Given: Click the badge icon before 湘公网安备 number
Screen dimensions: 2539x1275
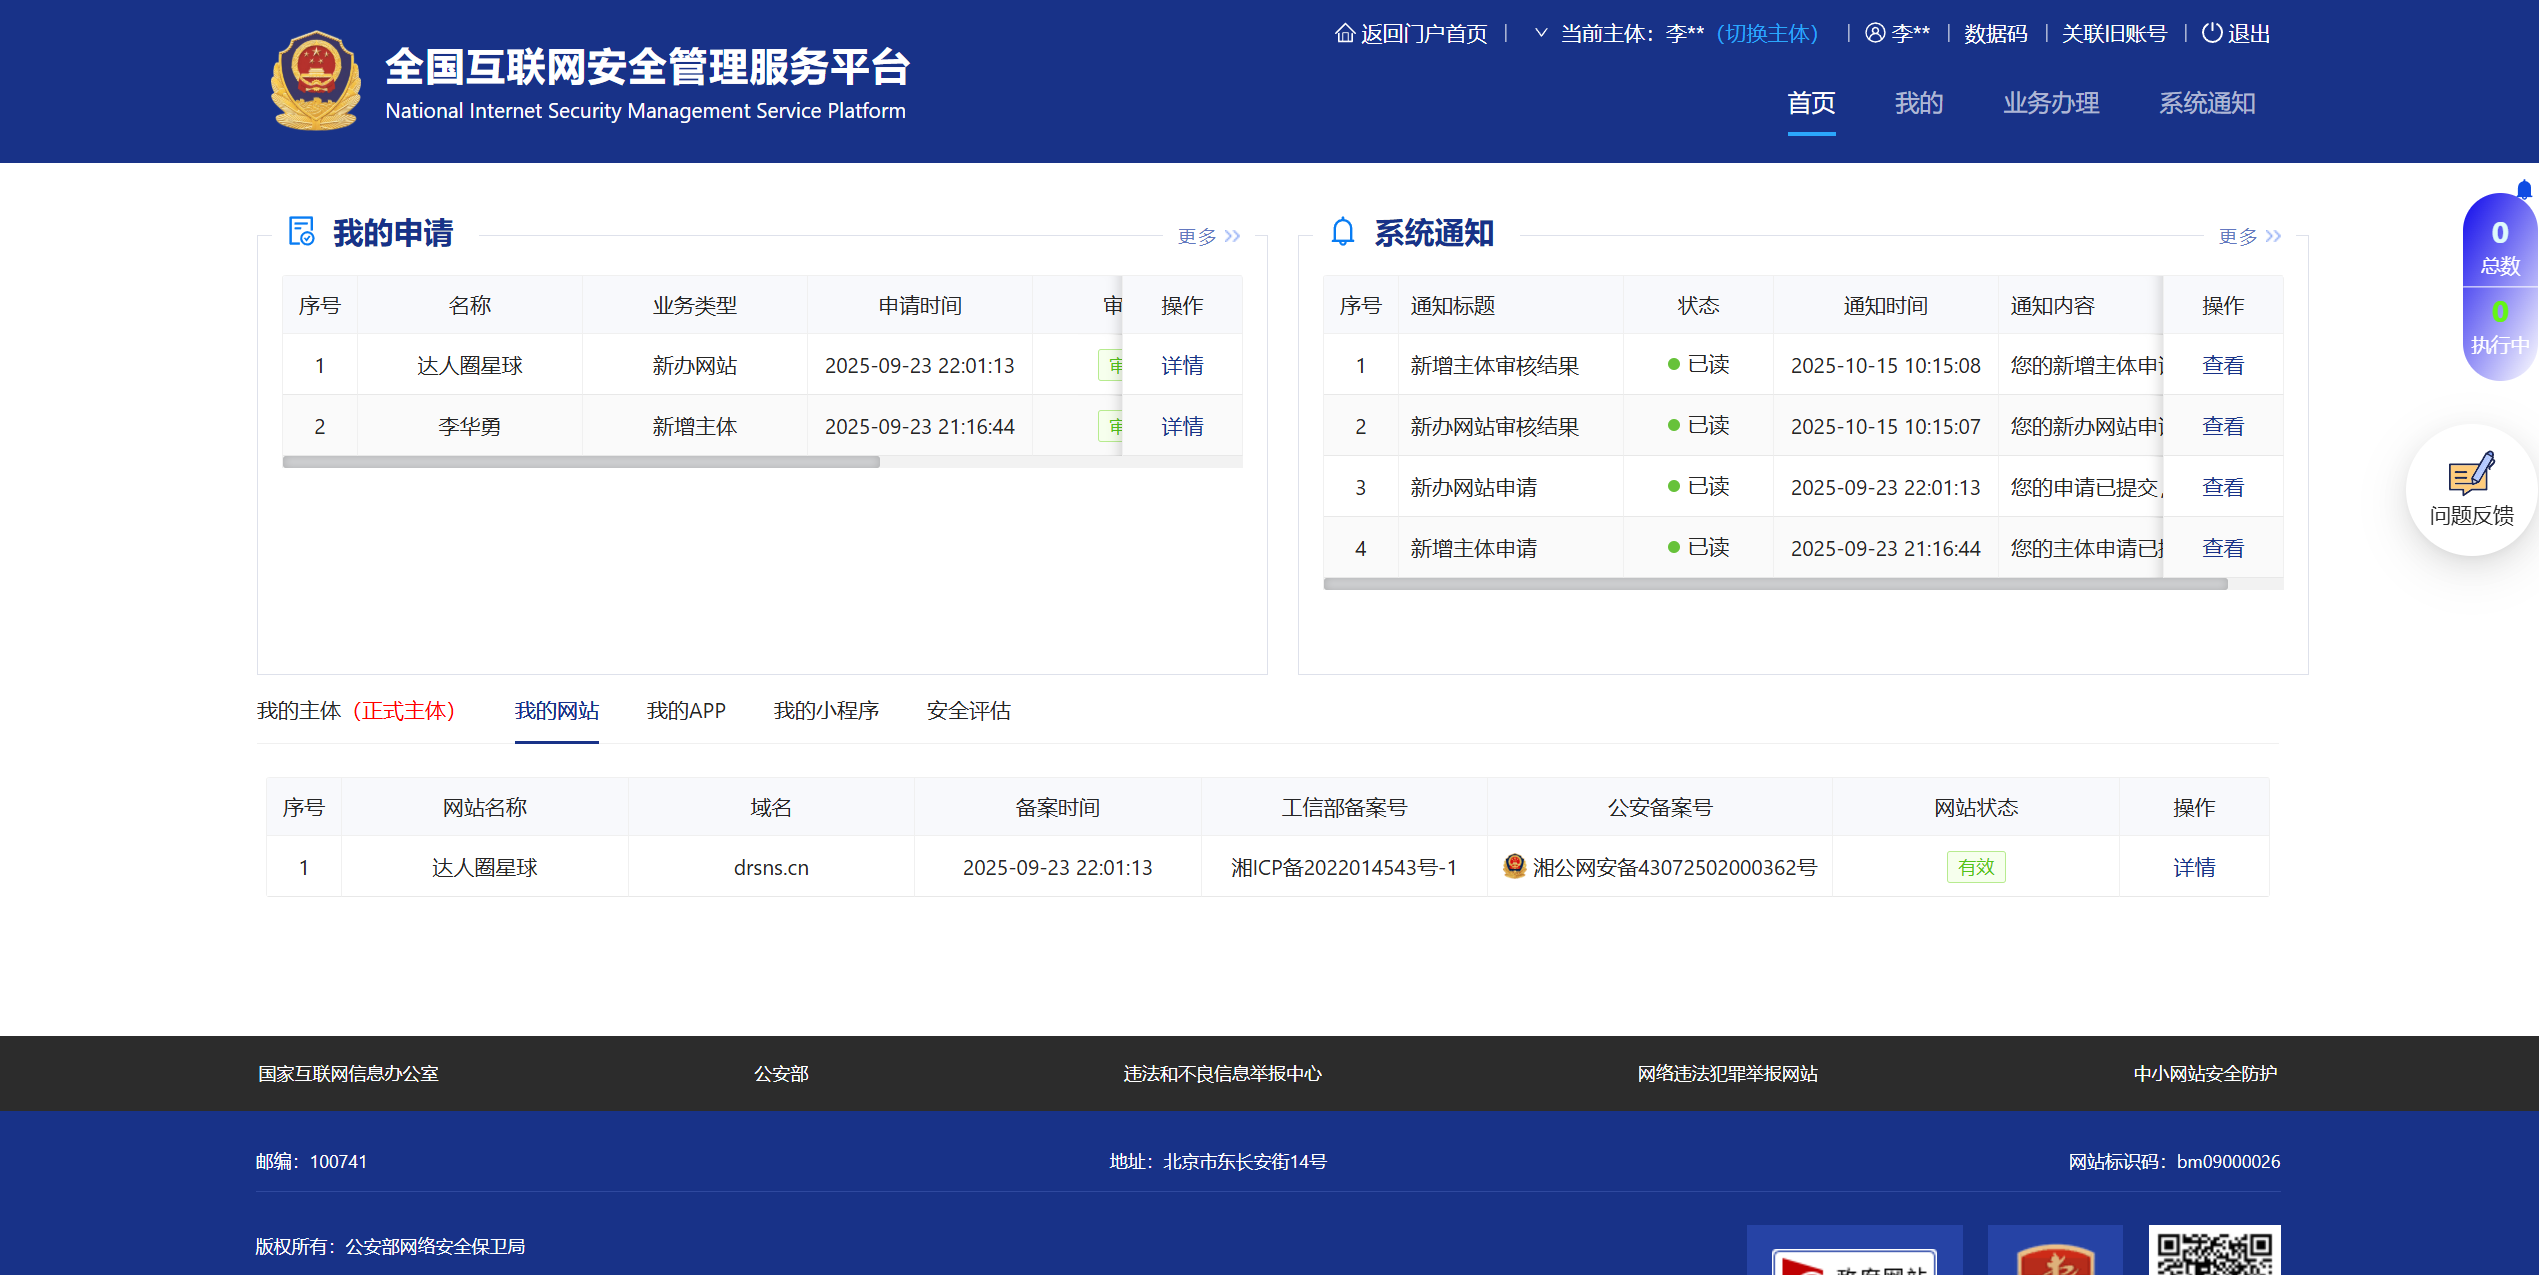Looking at the screenshot, I should click(1513, 866).
